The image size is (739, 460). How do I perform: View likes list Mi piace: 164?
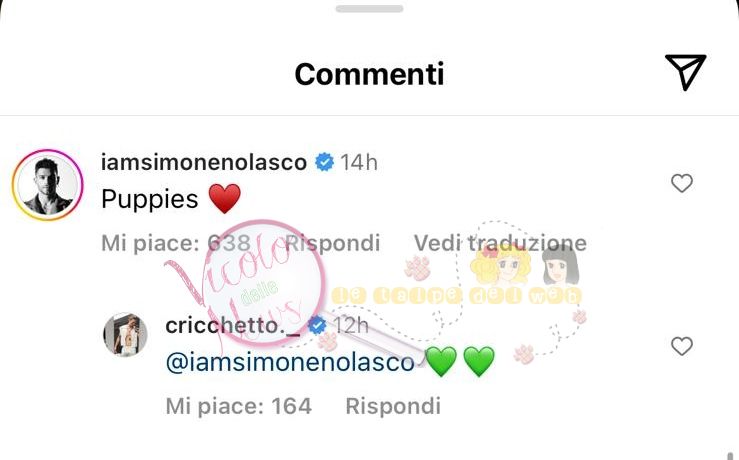click(x=238, y=406)
